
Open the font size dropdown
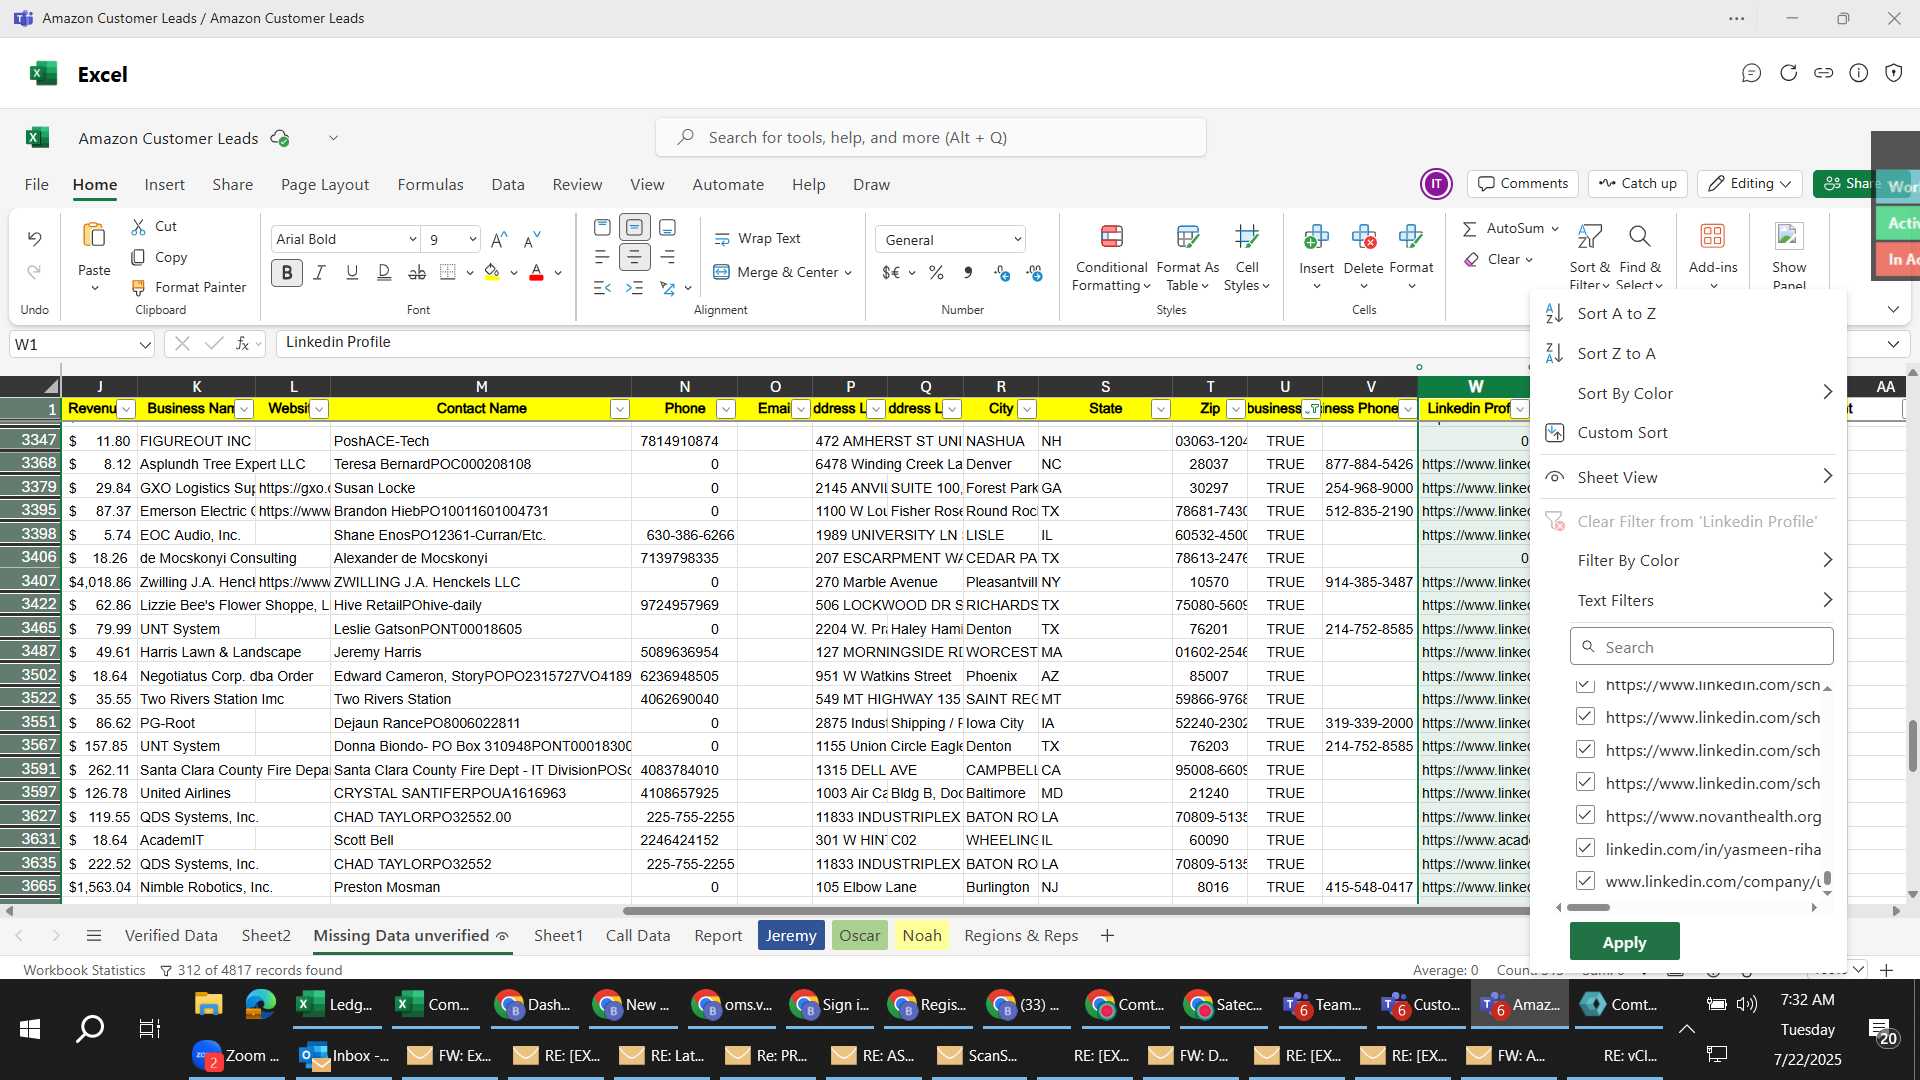click(472, 239)
